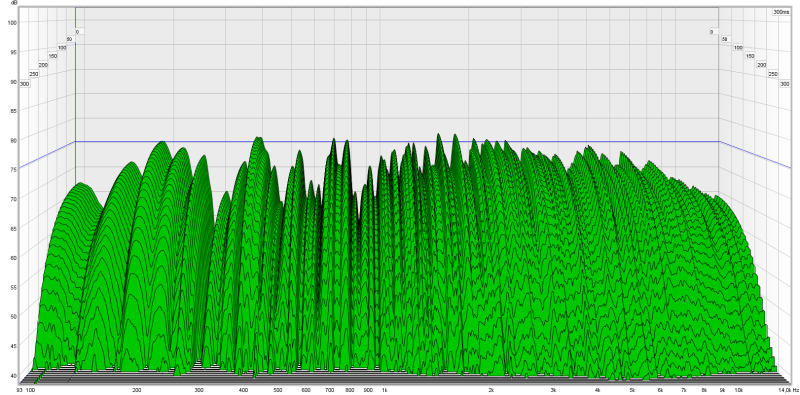The height and width of the screenshot is (395, 800).
Task: Click the 7k frequency axis label
Action: 684,390
